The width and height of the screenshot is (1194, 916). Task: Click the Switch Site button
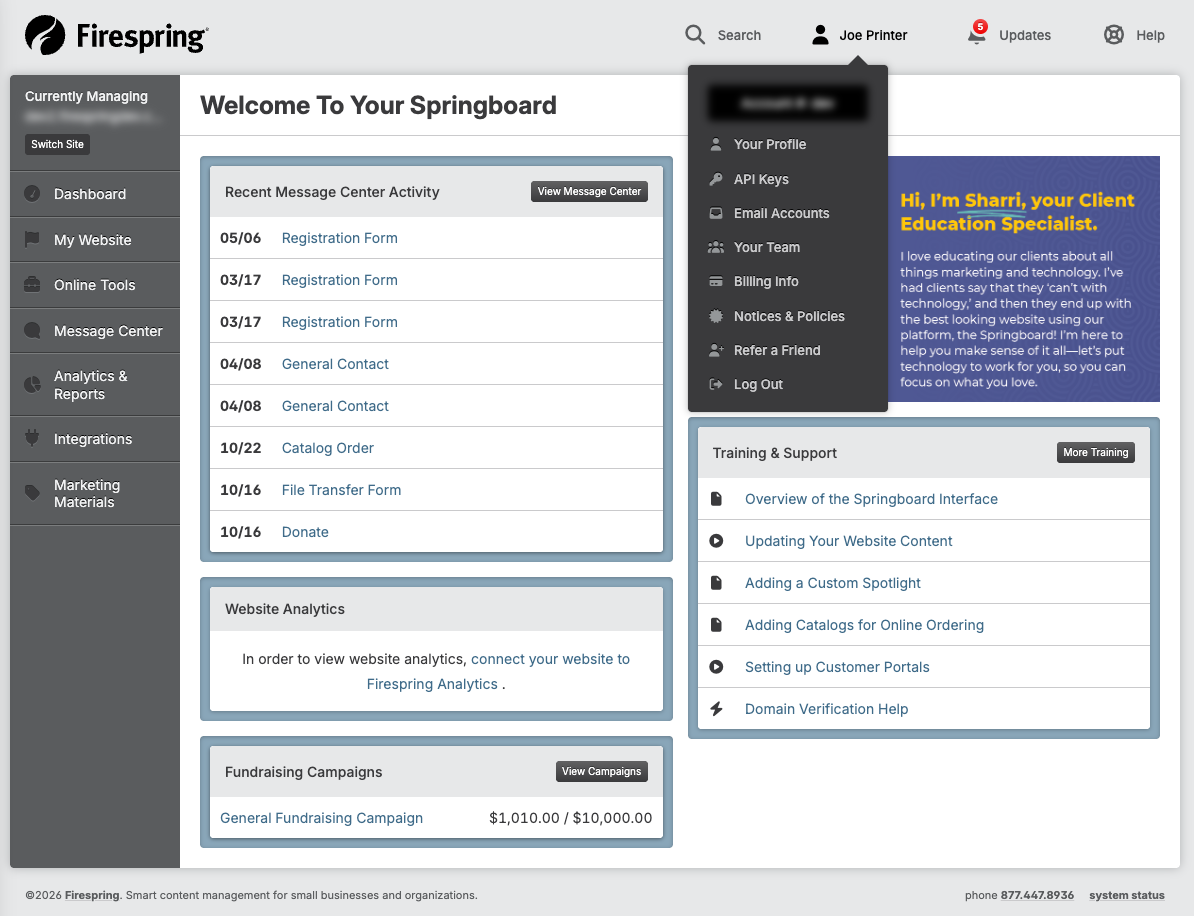point(57,144)
